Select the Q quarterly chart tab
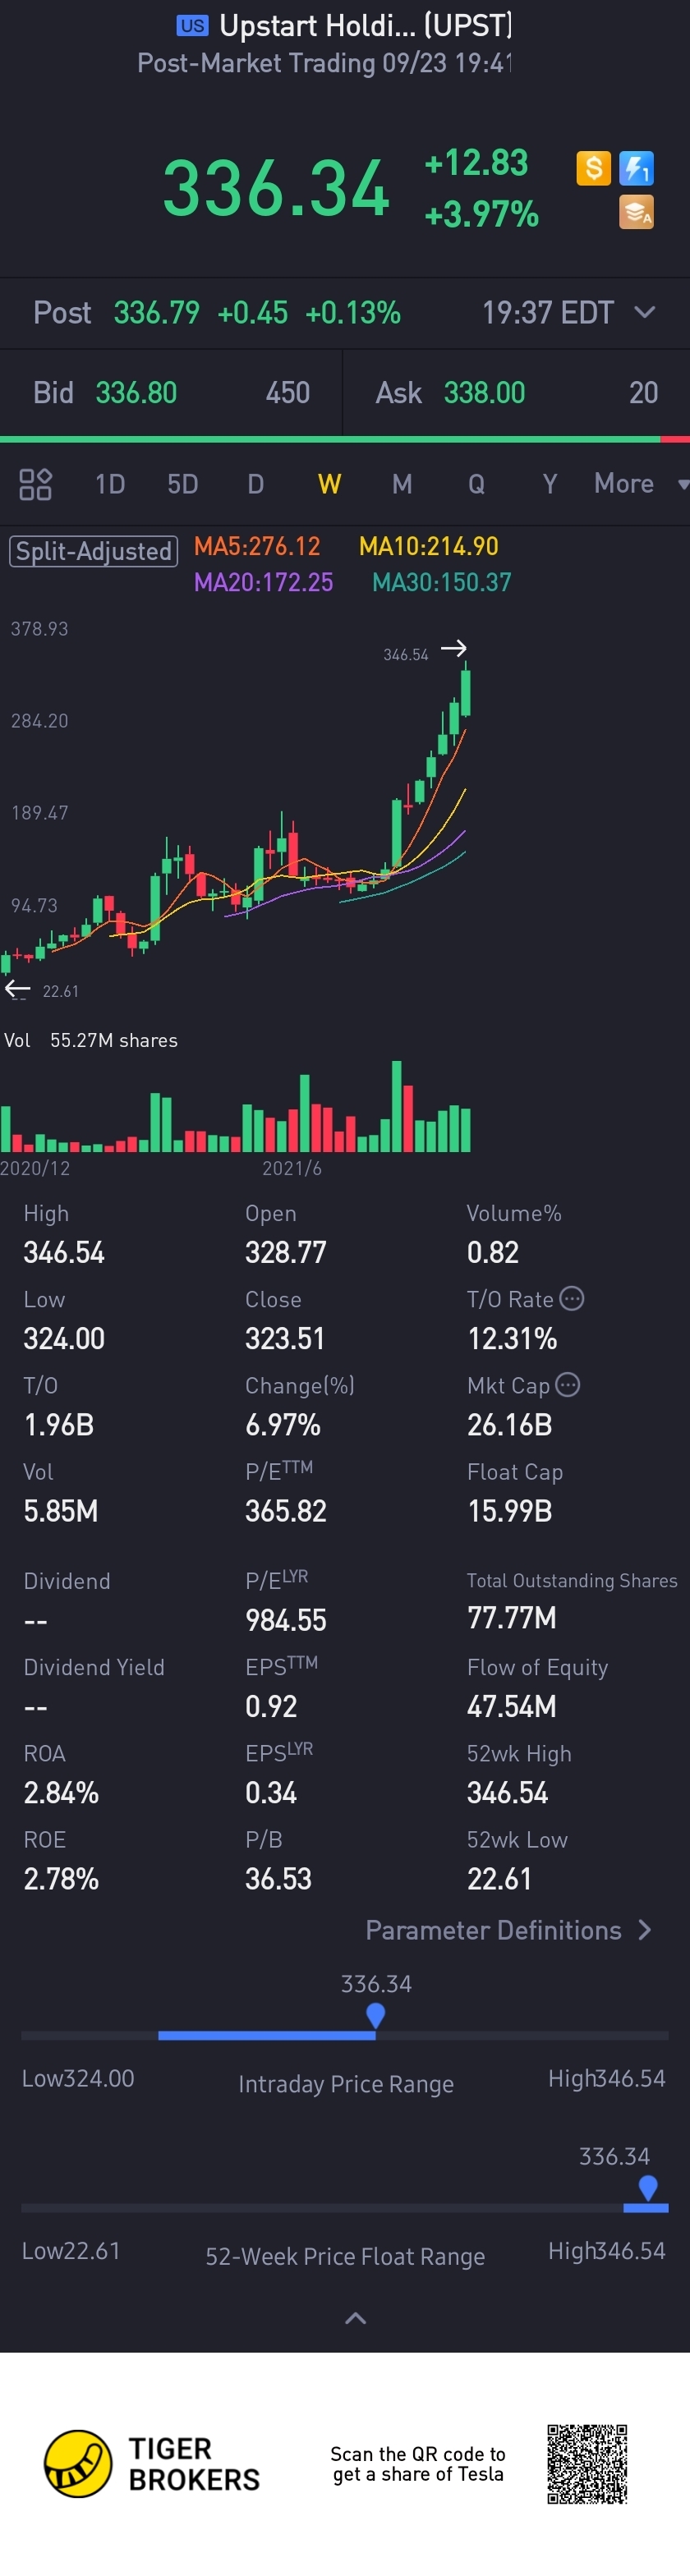Screen dimensions: 690x2576 (x=476, y=484)
